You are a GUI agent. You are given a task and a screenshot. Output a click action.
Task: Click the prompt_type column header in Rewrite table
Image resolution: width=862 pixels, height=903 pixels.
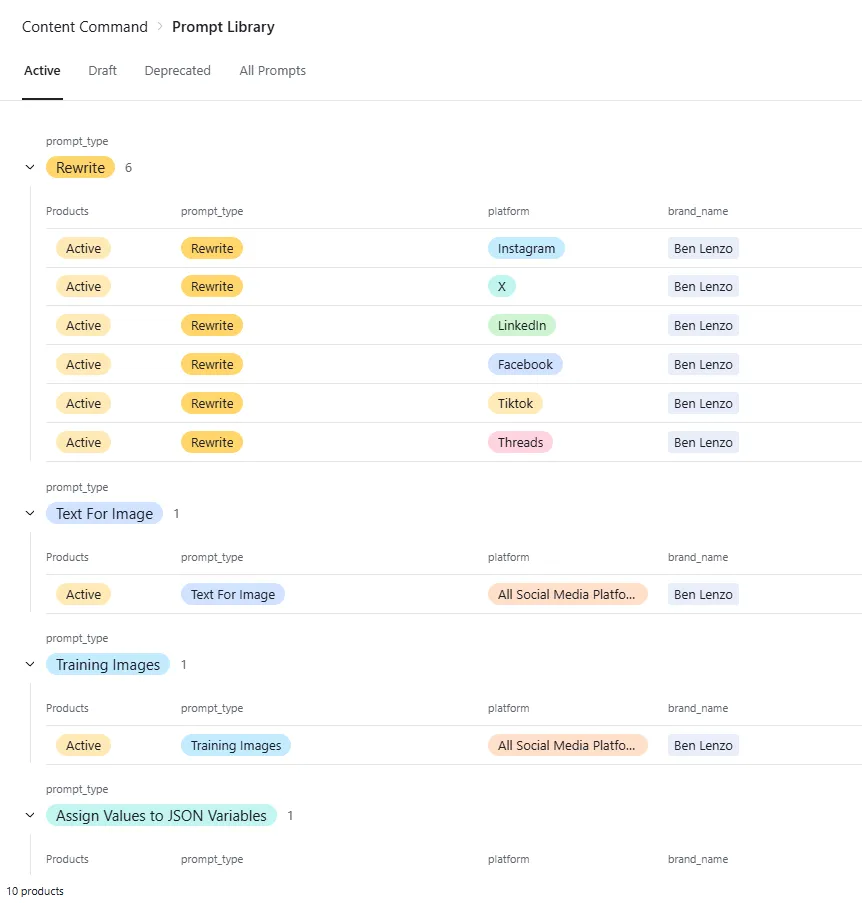tap(212, 211)
